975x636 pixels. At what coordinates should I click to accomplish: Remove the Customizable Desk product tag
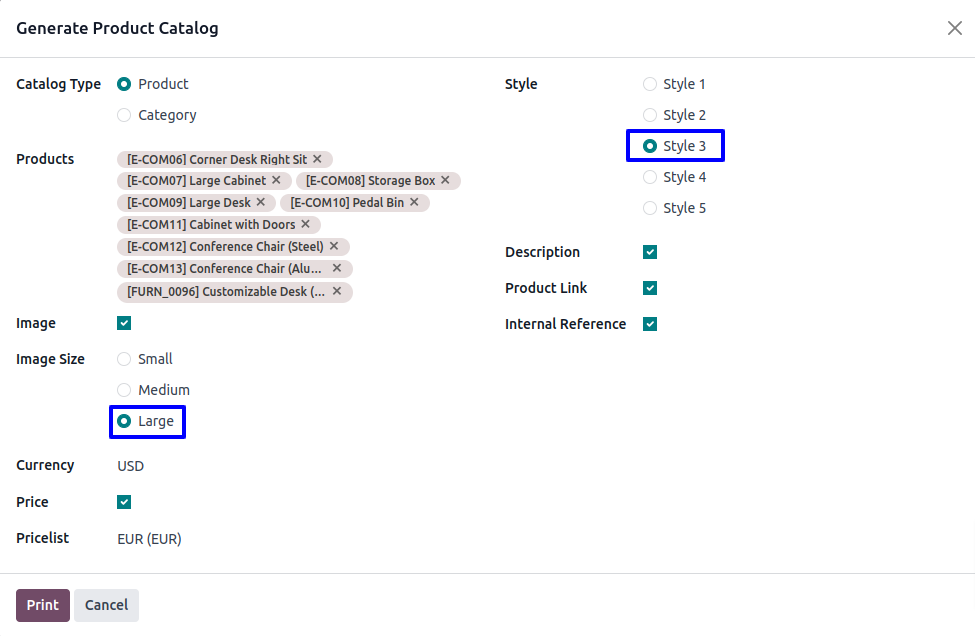[337, 292]
